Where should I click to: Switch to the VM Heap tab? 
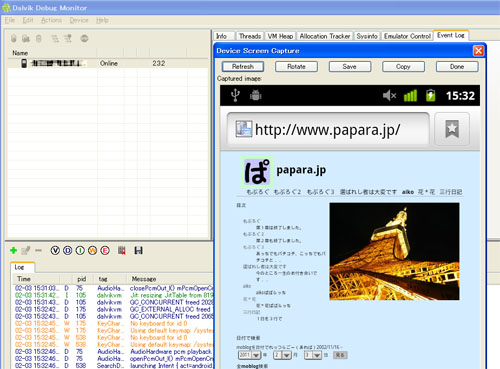pyautogui.click(x=281, y=36)
